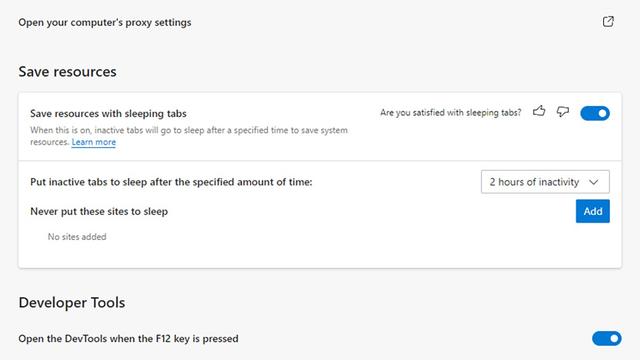
Task: Disable the sleeping tabs toggle
Action: (x=595, y=113)
